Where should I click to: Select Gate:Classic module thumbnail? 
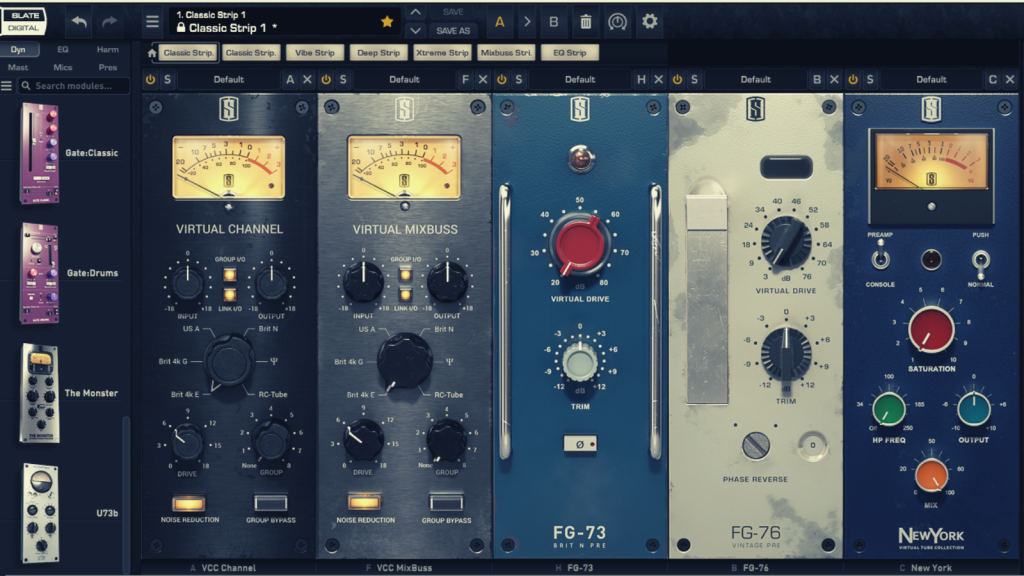click(x=40, y=153)
